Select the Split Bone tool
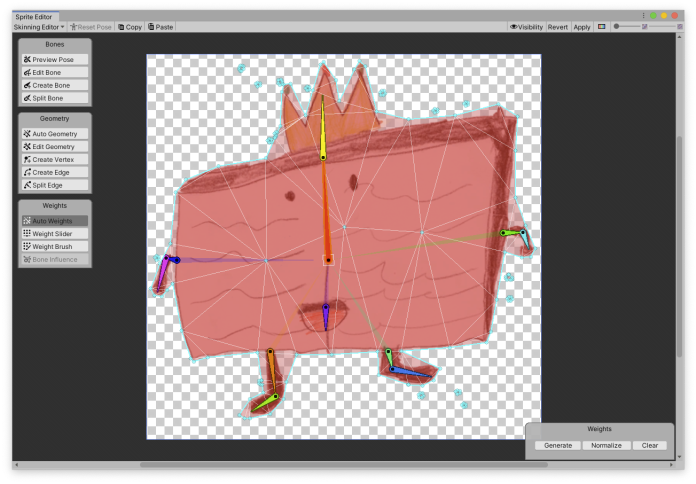Viewport: 696px width, 484px height. (55, 99)
